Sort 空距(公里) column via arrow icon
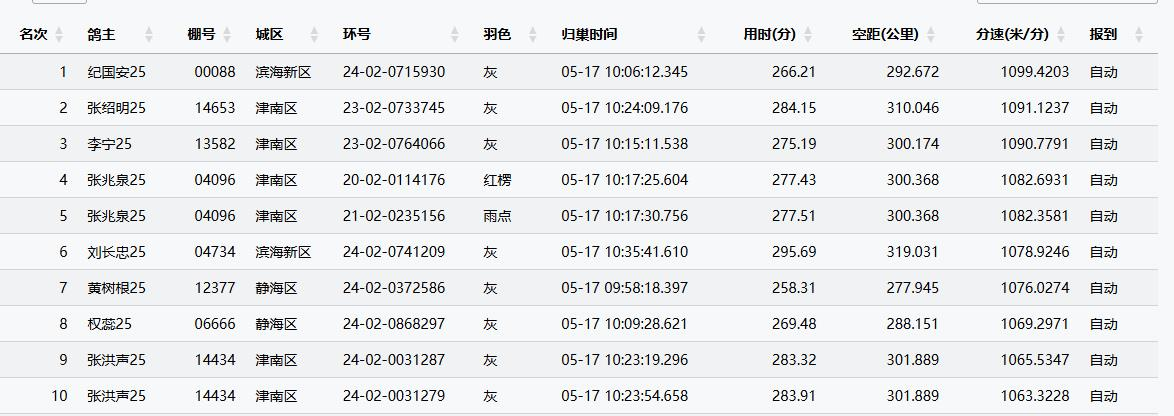1174x416 pixels. [932, 35]
